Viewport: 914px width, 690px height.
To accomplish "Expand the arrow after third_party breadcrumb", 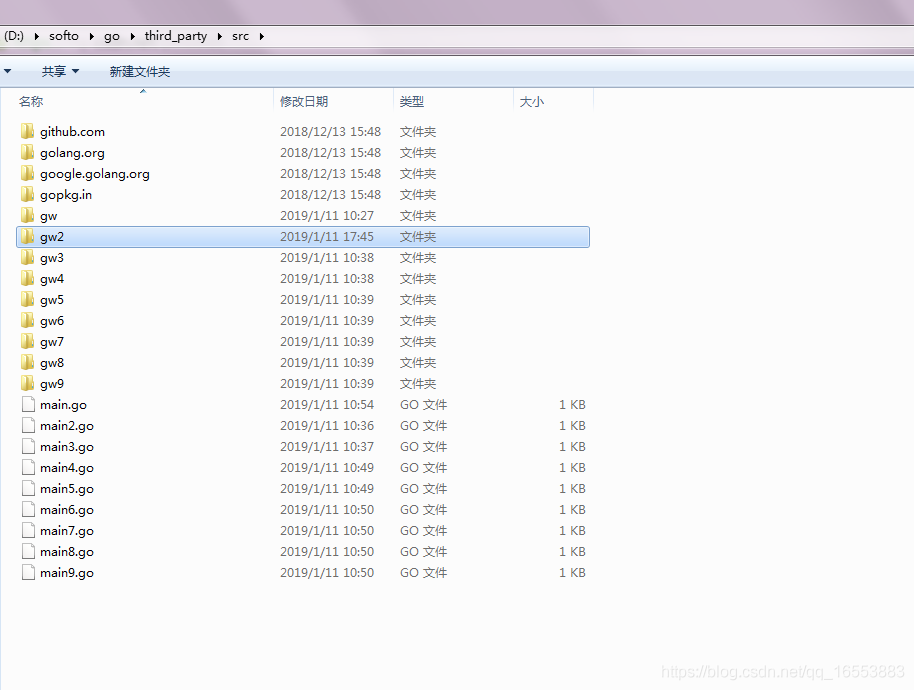I will click(x=220, y=36).
